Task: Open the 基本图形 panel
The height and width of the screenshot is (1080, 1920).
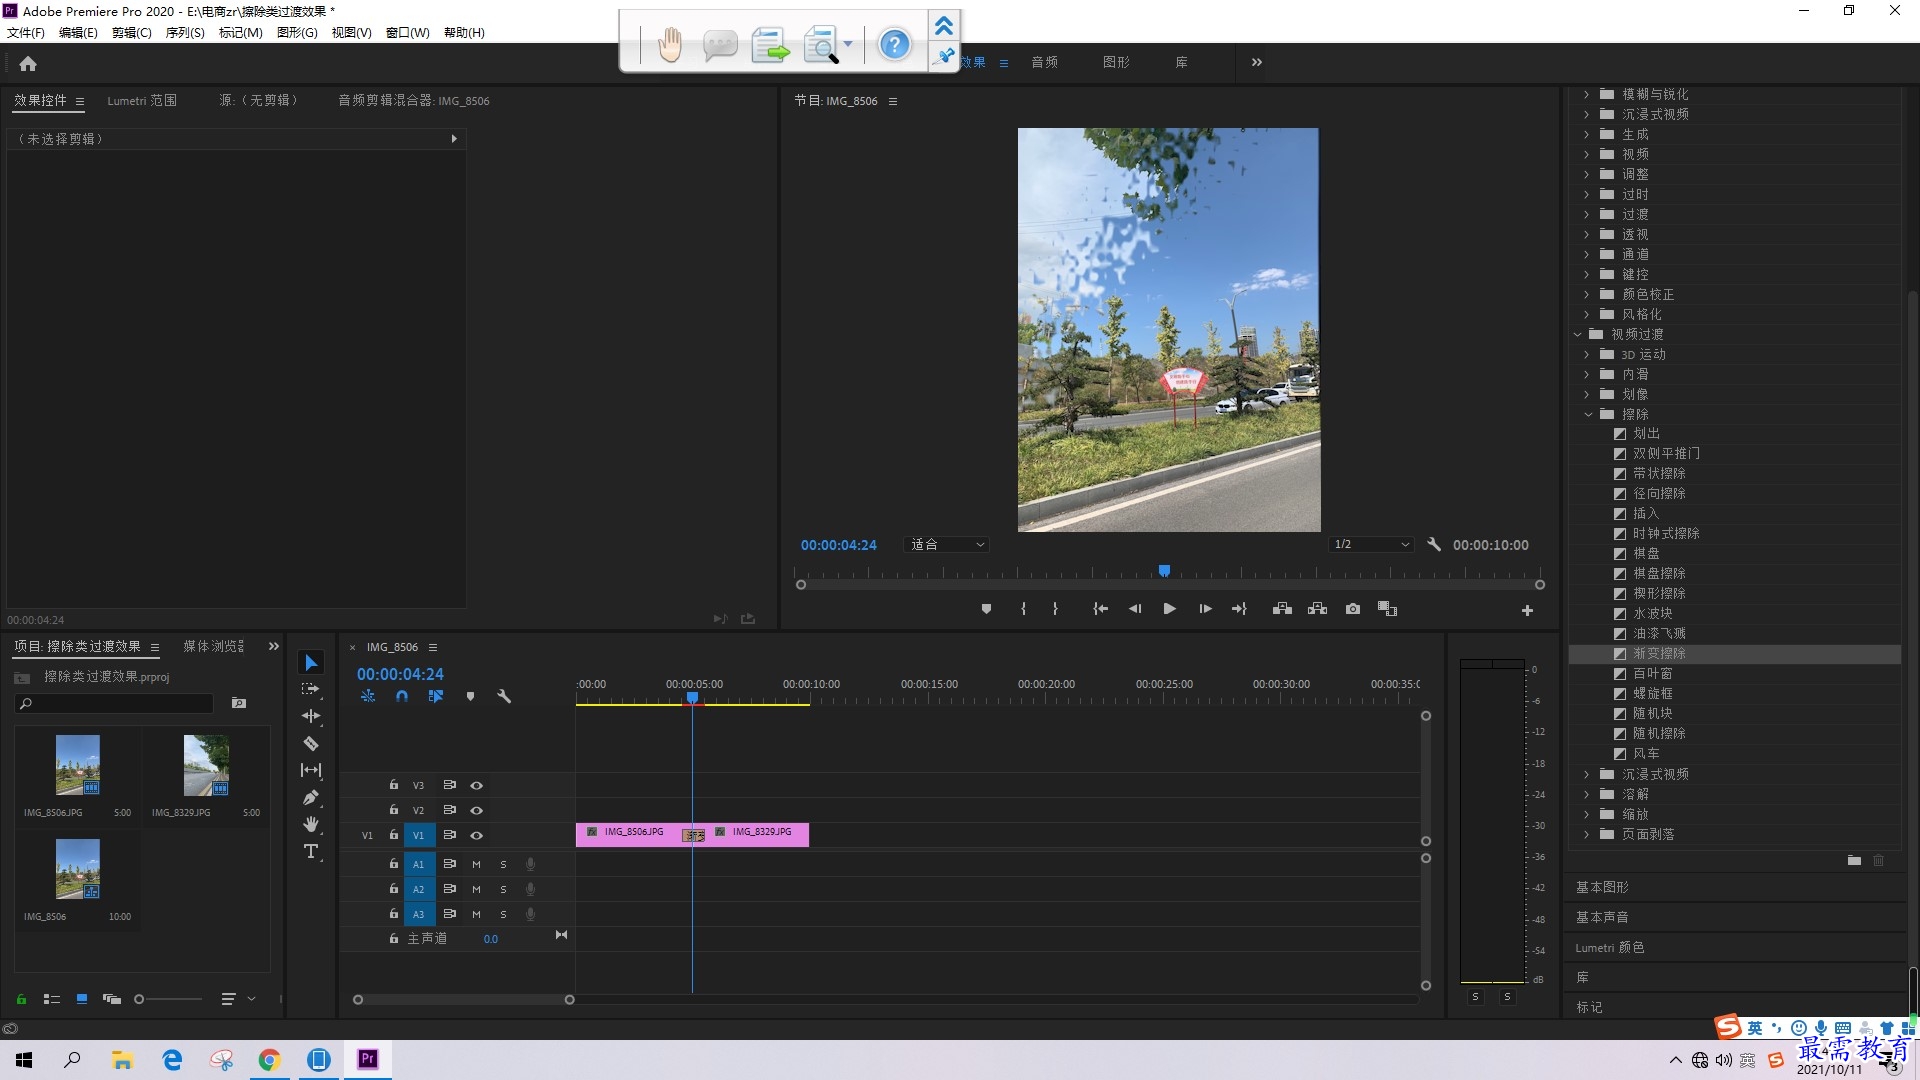Action: click(x=1602, y=887)
